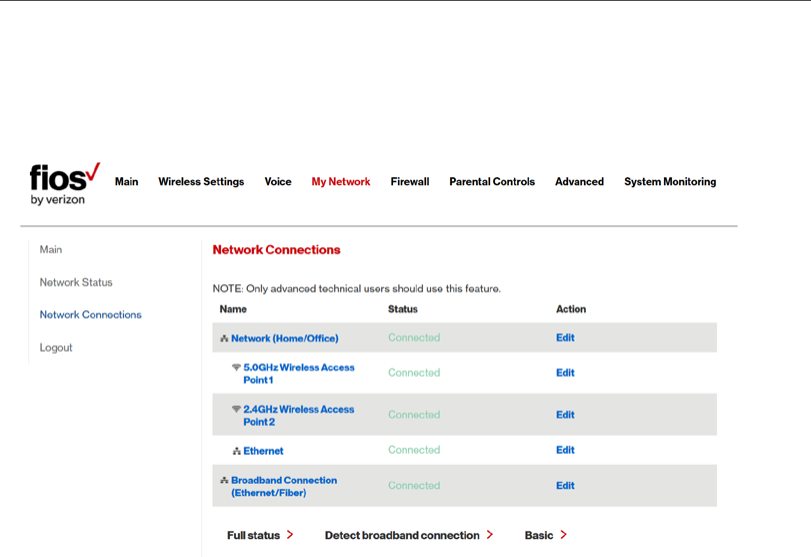Viewport: 811px width, 557px height.
Task: Open the Network (Home/Office) connection link
Action: tap(284, 338)
